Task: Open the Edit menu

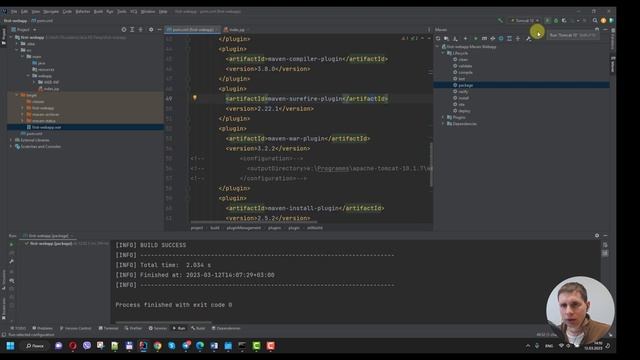Action: click(x=24, y=11)
